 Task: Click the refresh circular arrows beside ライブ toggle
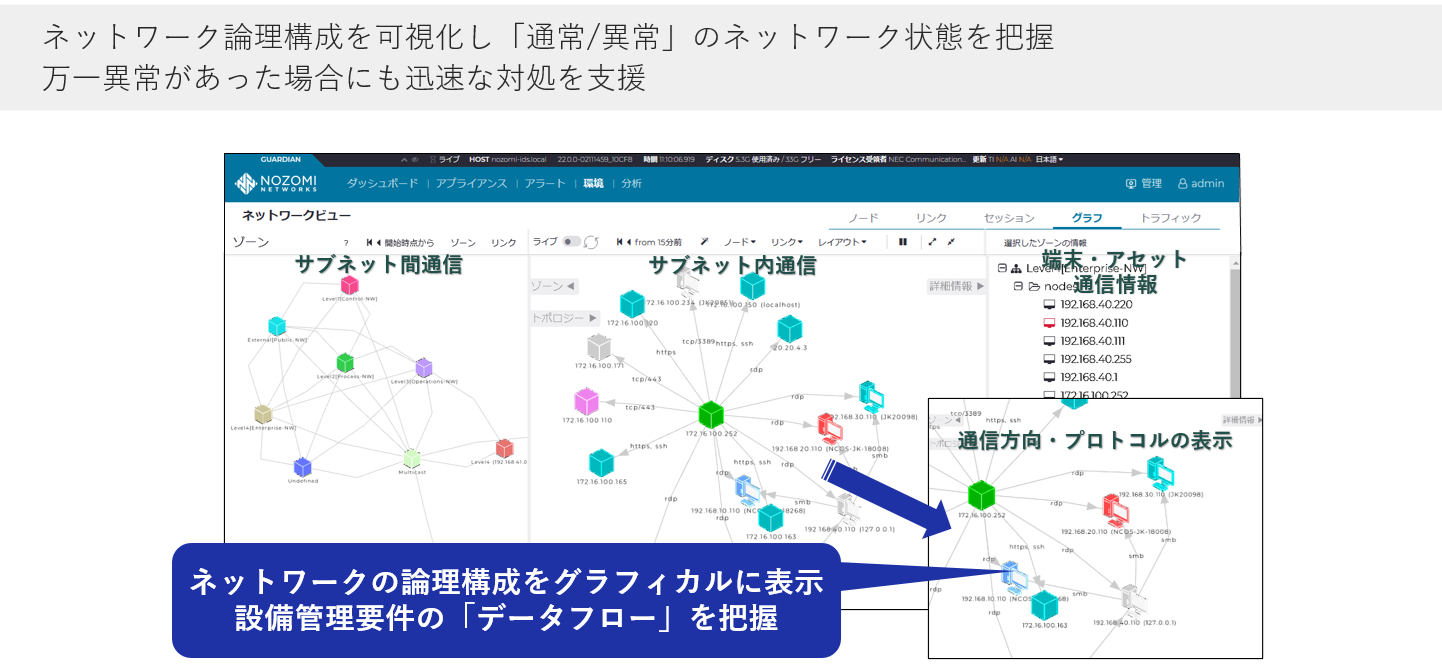click(592, 242)
